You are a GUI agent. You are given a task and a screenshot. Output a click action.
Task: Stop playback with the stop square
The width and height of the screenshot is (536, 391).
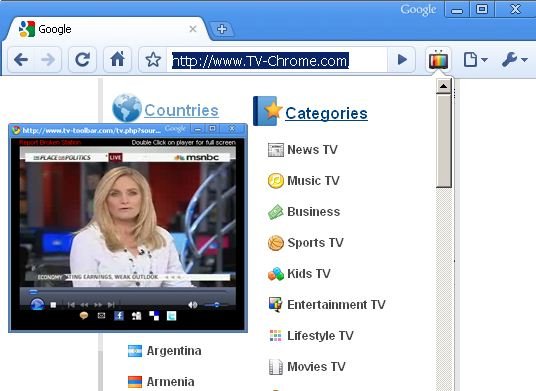point(53,305)
